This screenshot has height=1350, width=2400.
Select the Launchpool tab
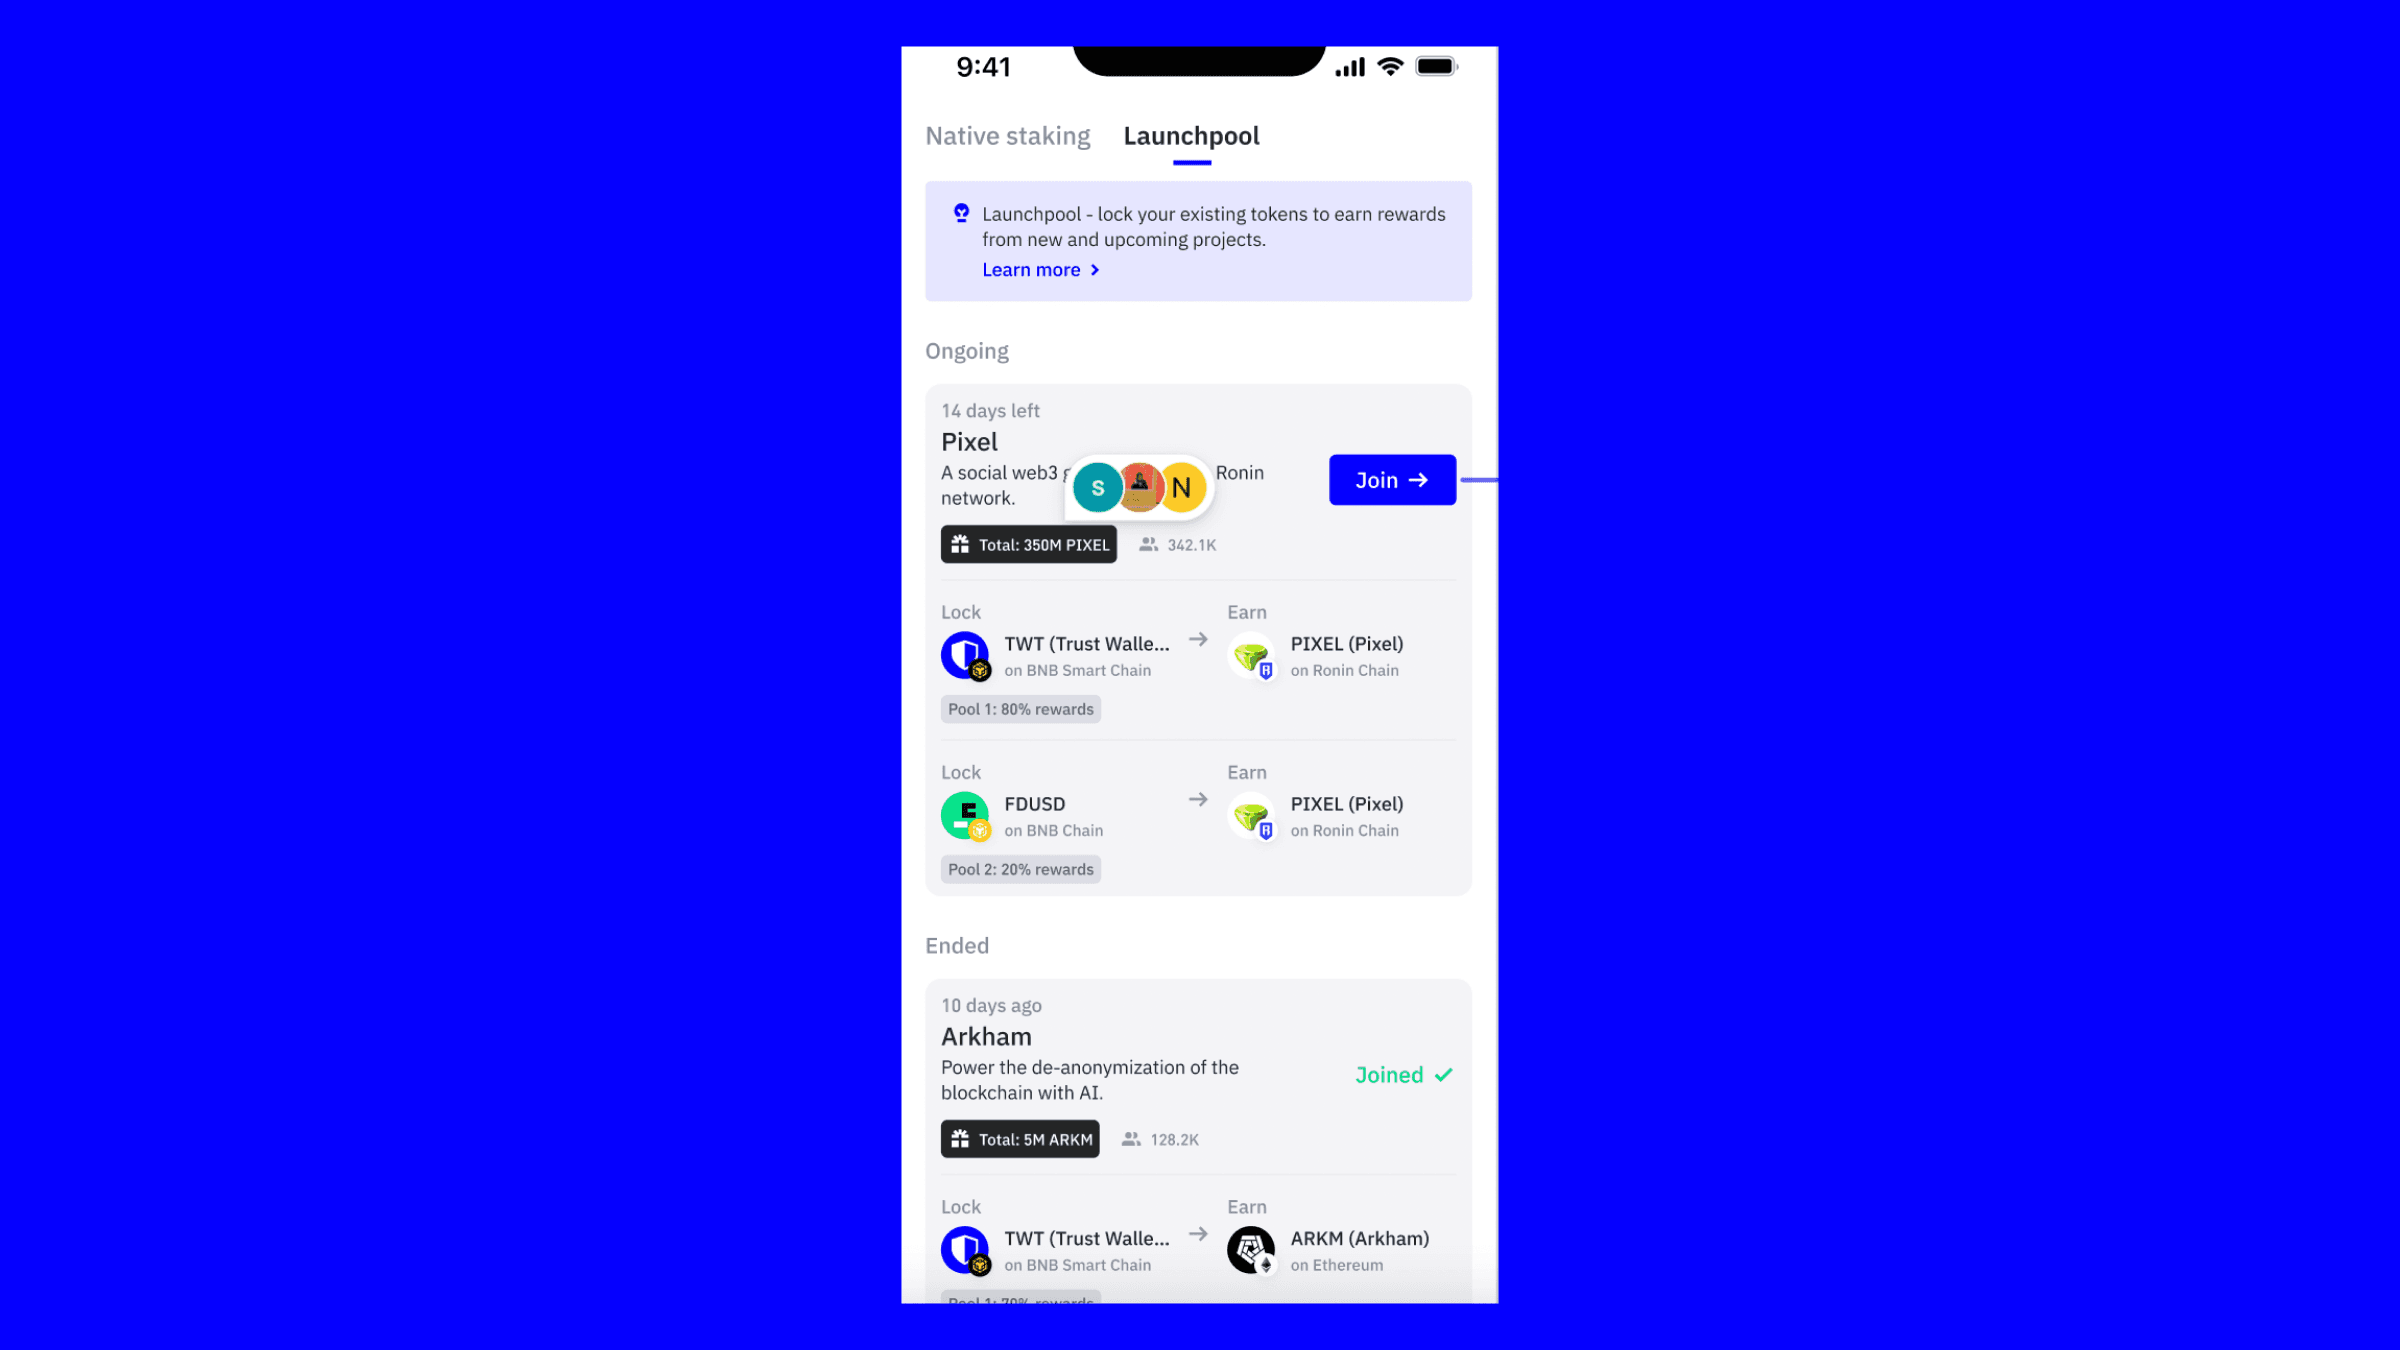[1192, 135]
